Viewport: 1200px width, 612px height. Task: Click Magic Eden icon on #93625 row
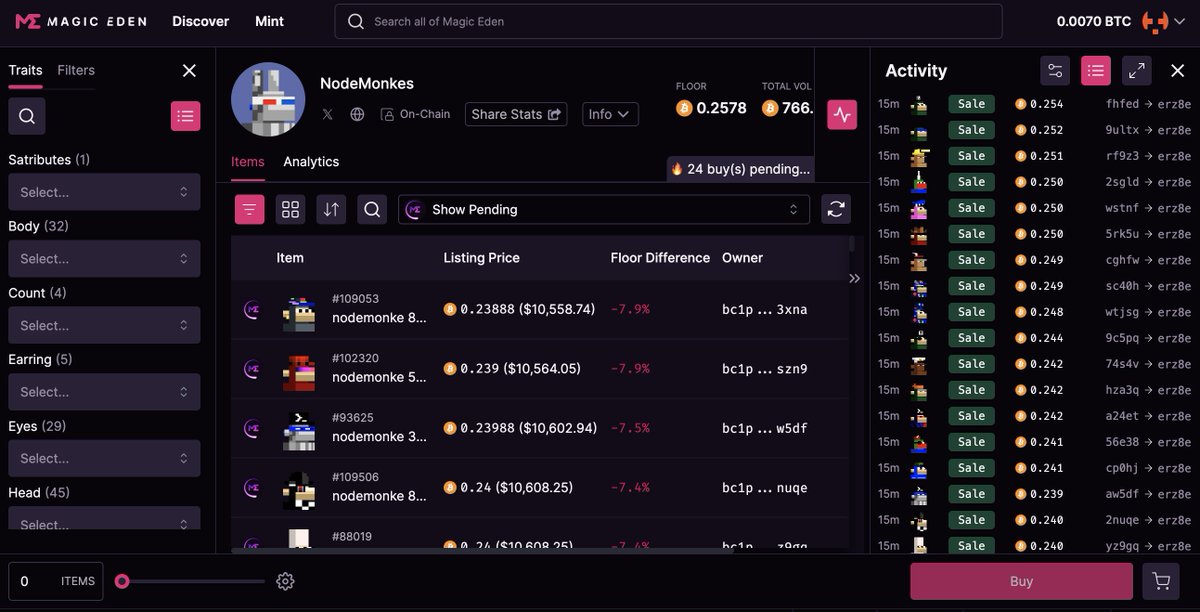coord(252,428)
